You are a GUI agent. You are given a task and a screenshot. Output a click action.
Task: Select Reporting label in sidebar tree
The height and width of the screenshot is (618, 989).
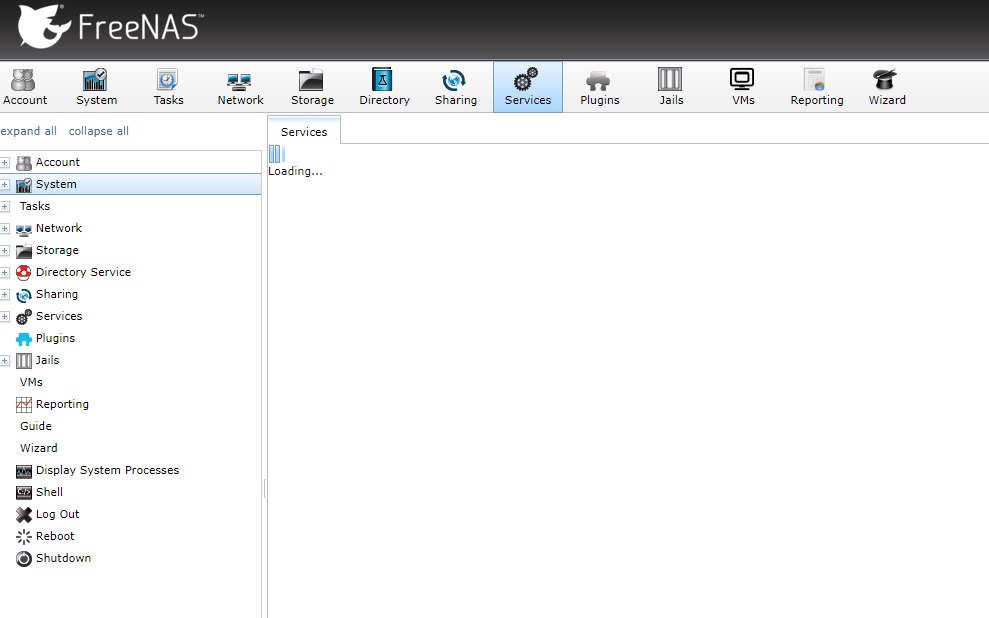pyautogui.click(x=62, y=405)
